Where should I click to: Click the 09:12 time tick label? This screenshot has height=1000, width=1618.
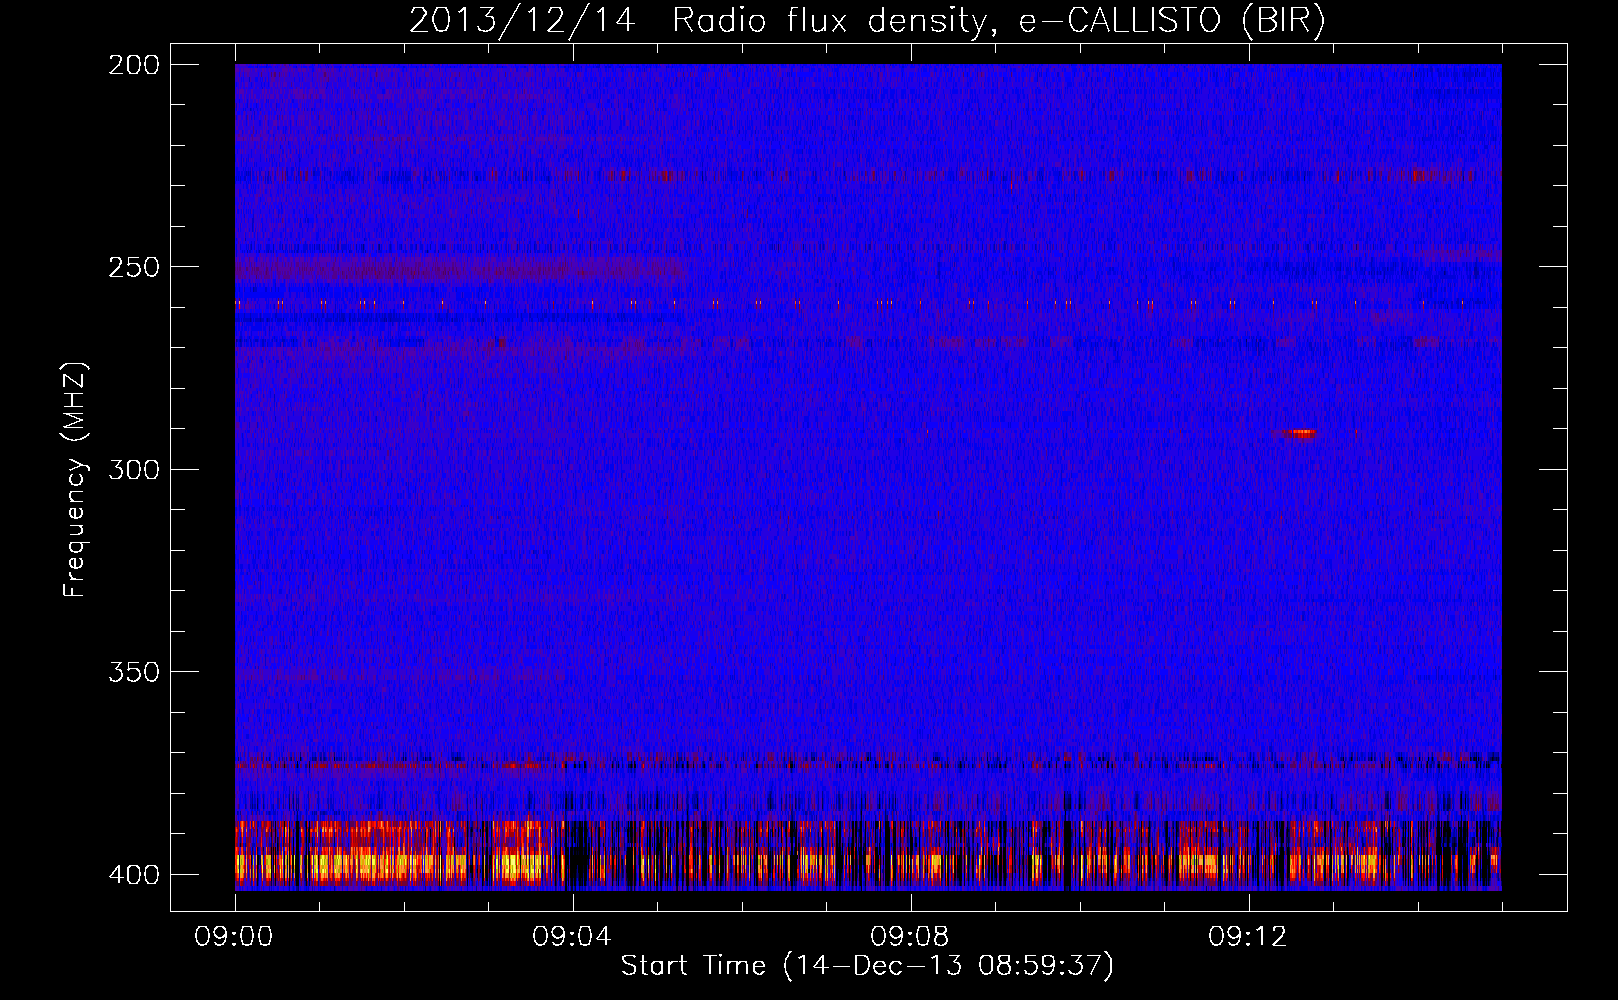[1249, 937]
